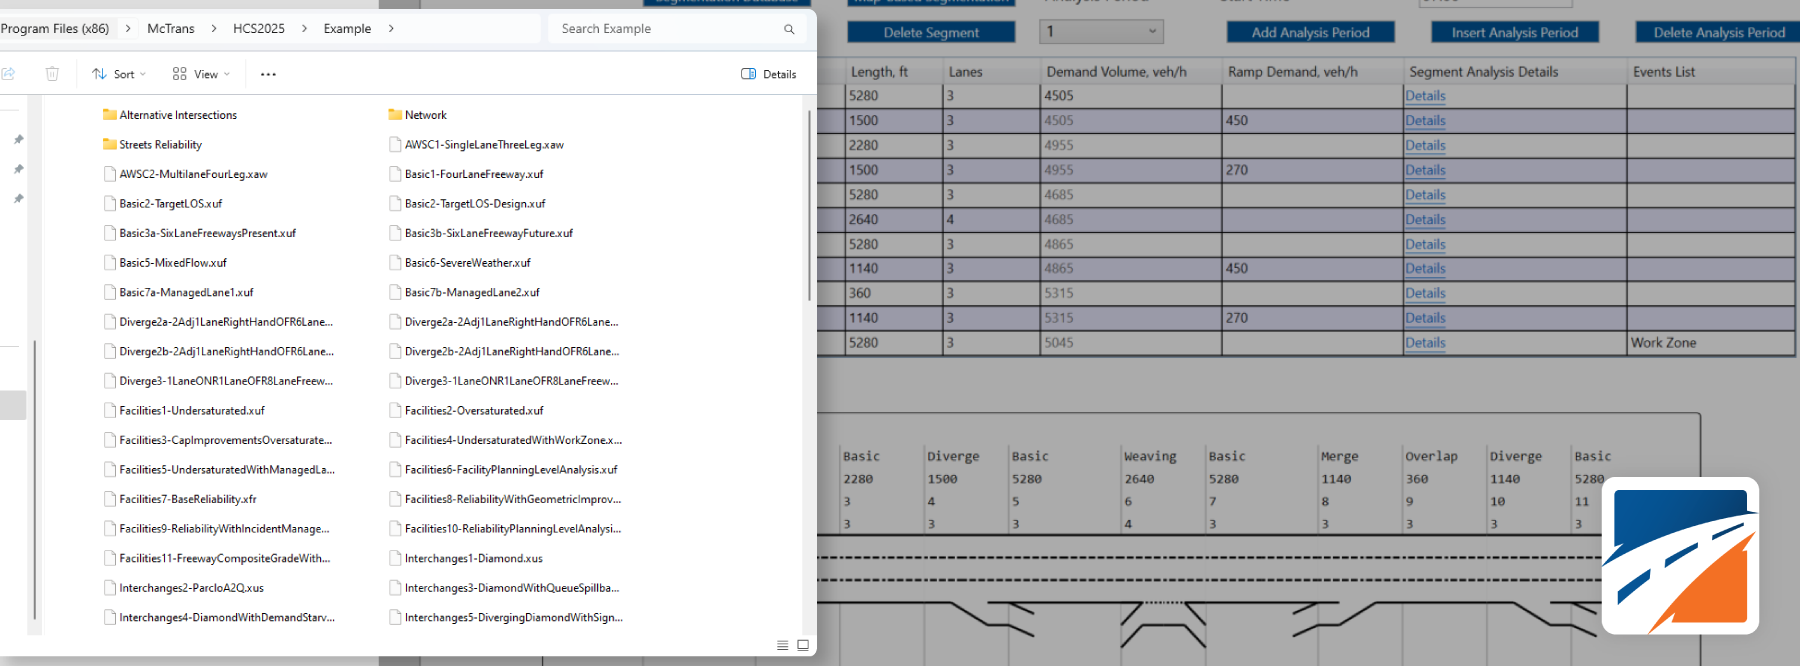Image resolution: width=1800 pixels, height=666 pixels.
Task: Open the View dropdown menu
Action: point(201,74)
